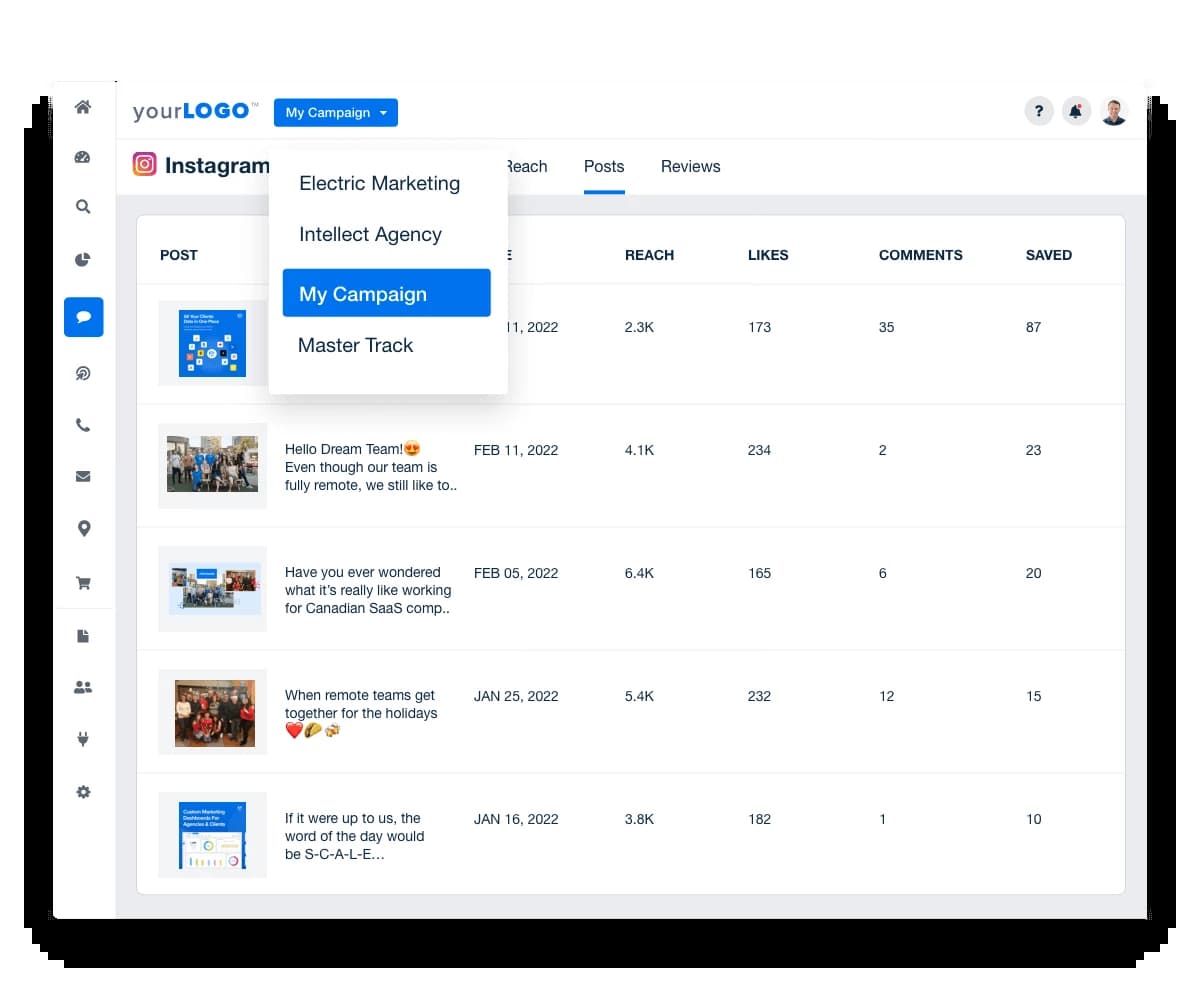Sort by the COMMENTS column header
Screen dimensions: 1200x1000
(921, 255)
